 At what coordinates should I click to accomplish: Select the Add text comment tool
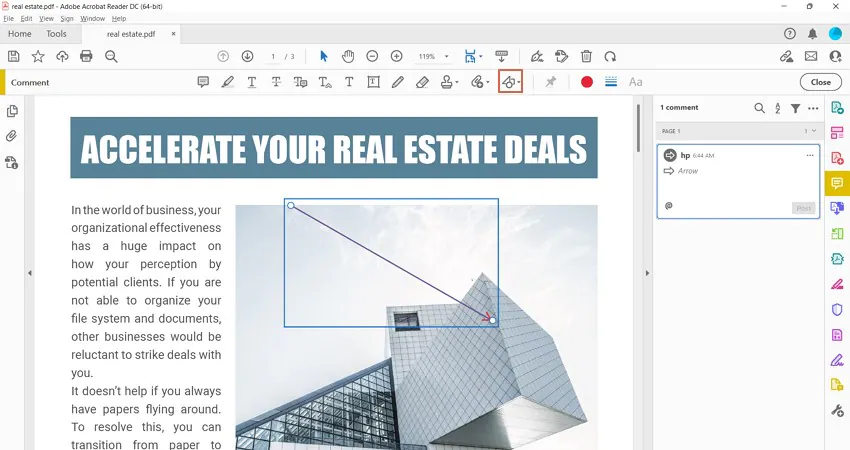(349, 82)
